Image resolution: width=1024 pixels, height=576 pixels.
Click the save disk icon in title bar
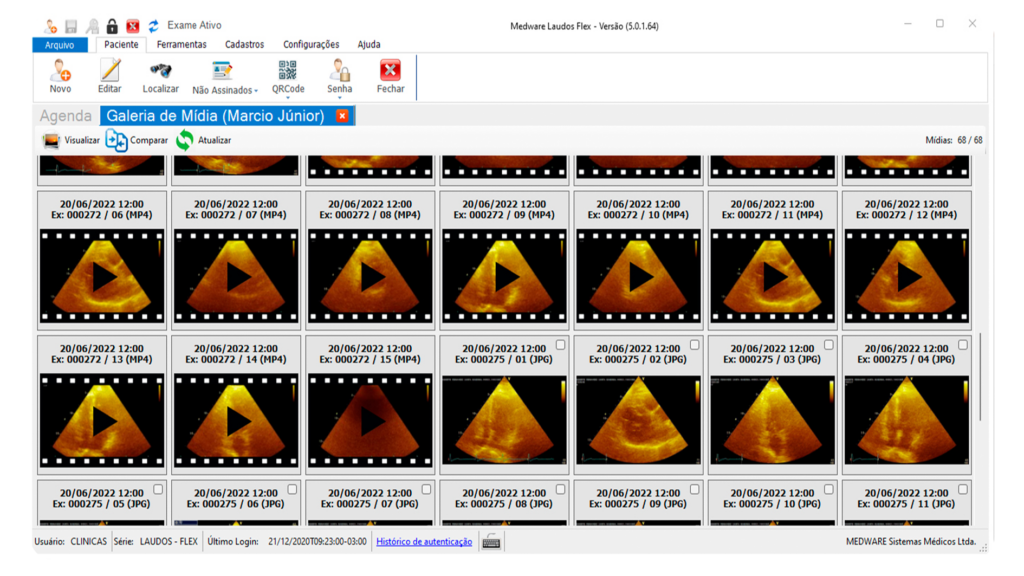coord(71,26)
